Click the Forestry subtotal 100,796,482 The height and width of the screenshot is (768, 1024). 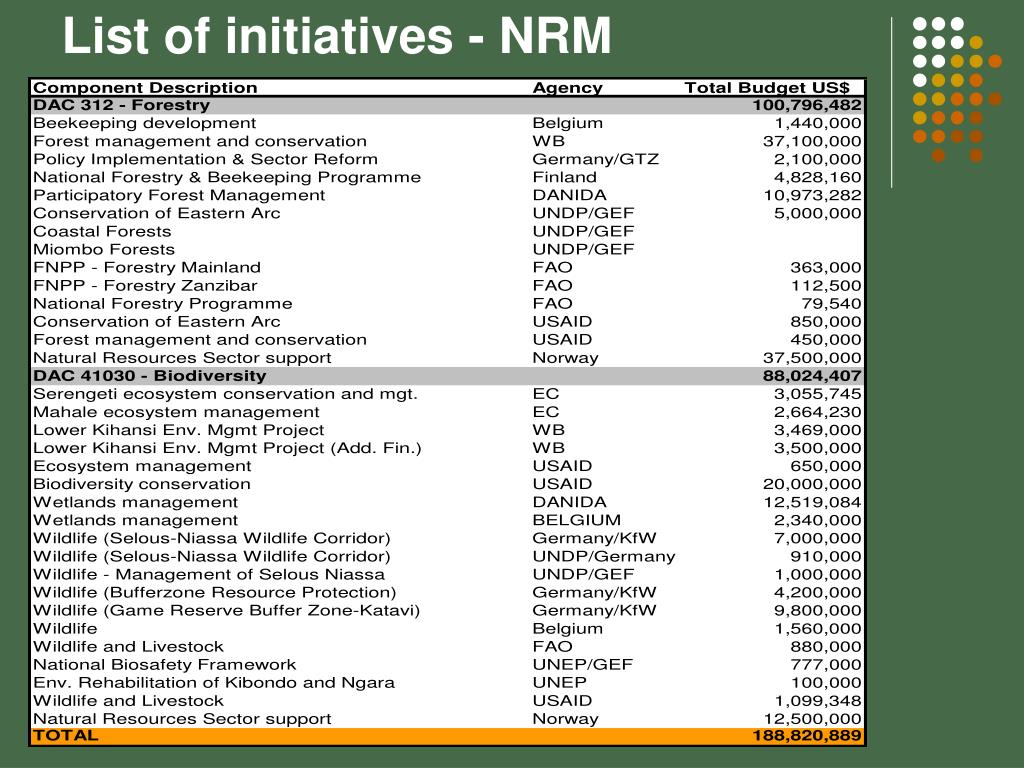pyautogui.click(x=807, y=105)
